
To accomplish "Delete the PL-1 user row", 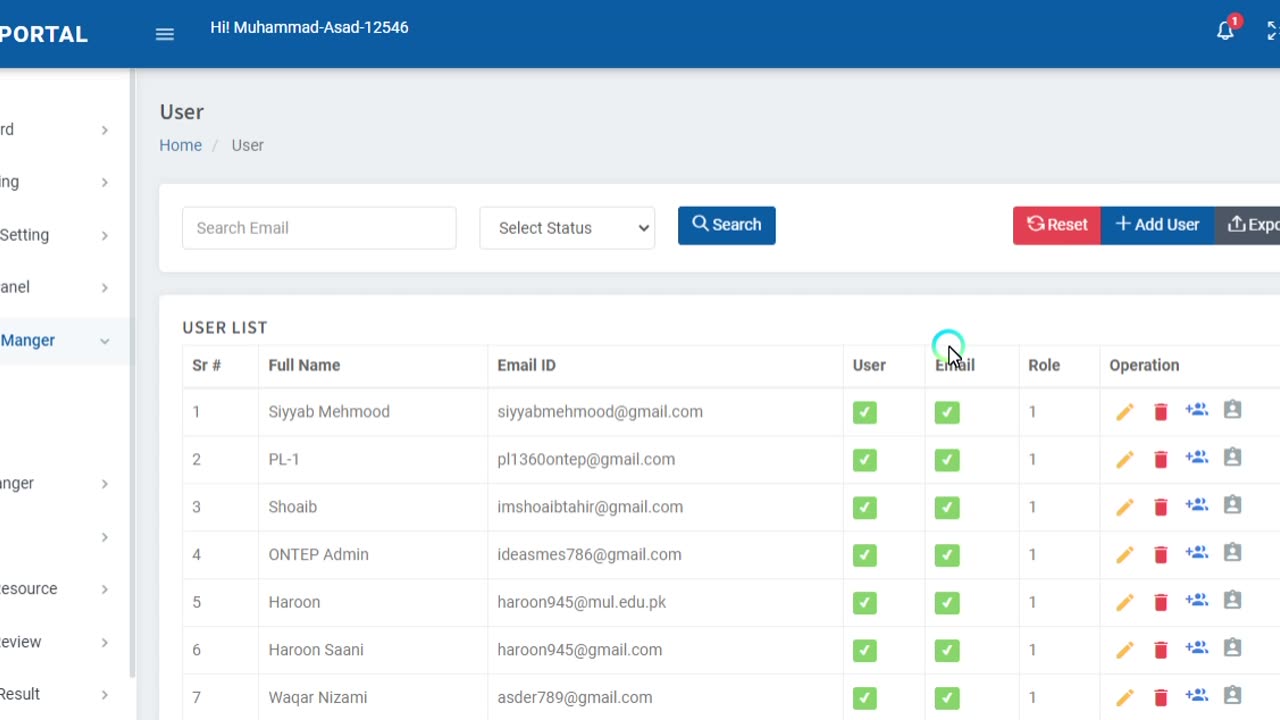I will (x=1161, y=460).
